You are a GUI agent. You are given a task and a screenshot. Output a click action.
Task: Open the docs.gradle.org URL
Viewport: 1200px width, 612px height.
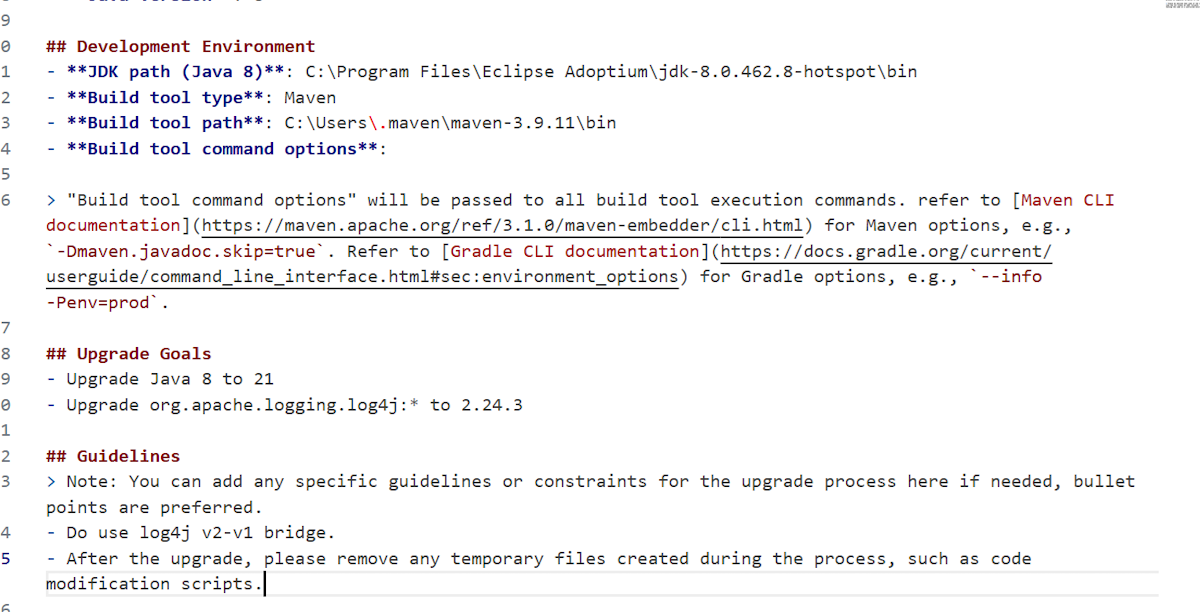(886, 251)
